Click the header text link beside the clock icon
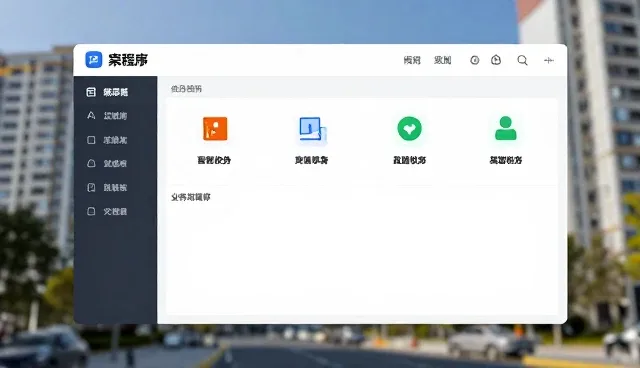Screen dimensions: 640x368 (x=442, y=60)
